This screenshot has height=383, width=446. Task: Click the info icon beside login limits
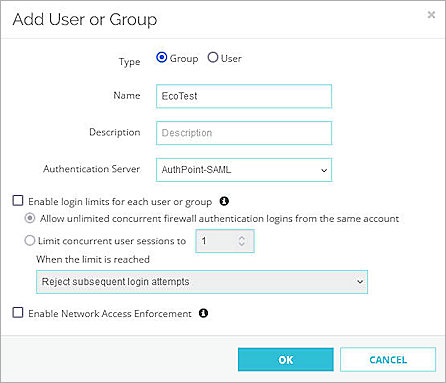coord(224,201)
